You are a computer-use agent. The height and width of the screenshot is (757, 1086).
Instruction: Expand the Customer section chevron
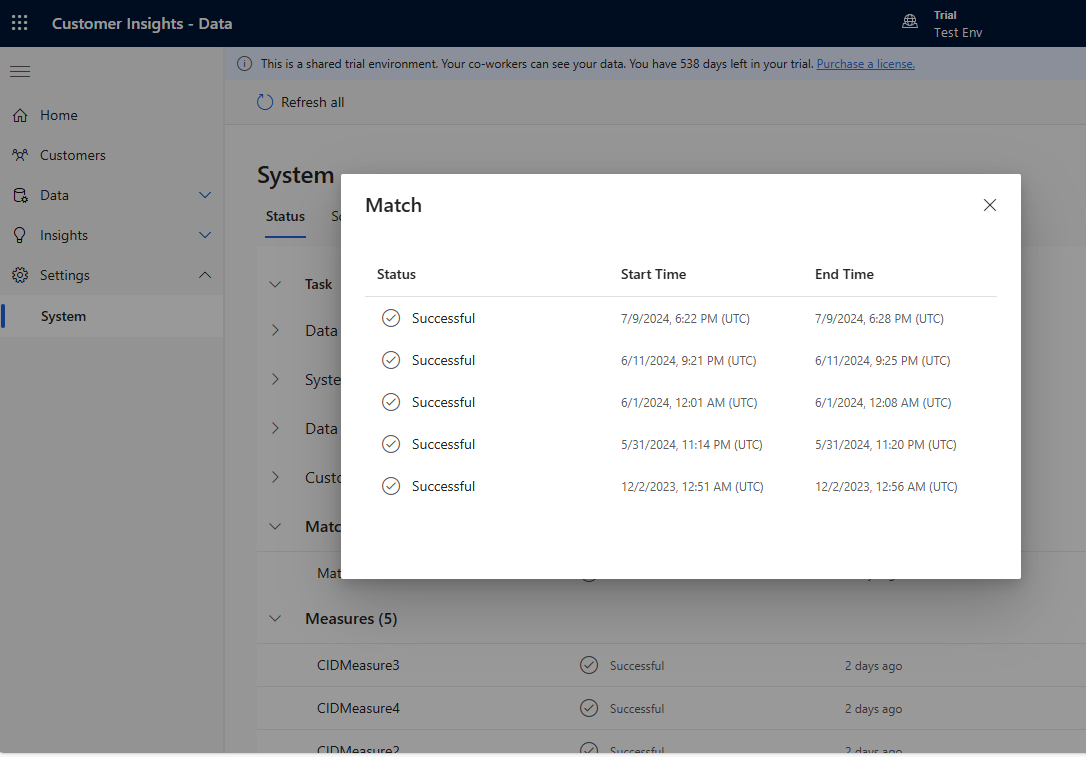point(275,477)
